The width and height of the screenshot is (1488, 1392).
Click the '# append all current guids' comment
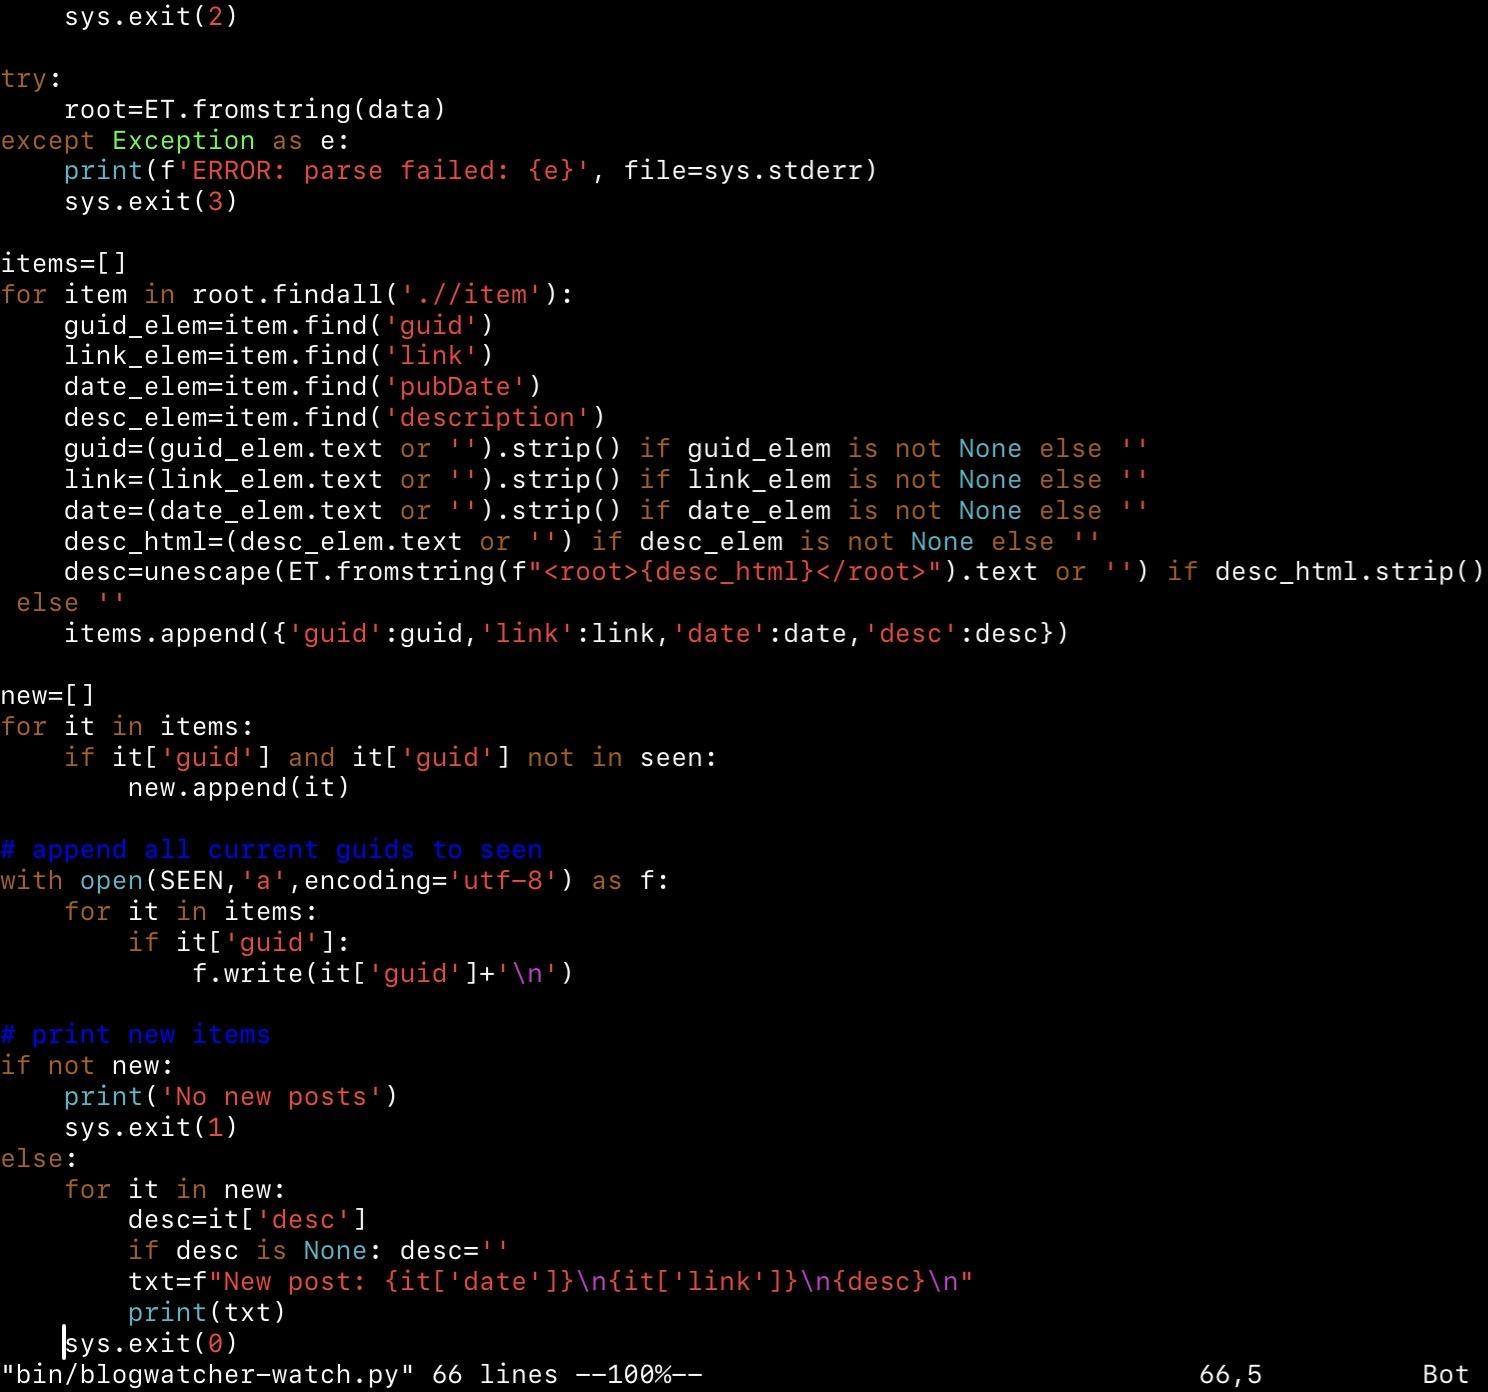271,850
